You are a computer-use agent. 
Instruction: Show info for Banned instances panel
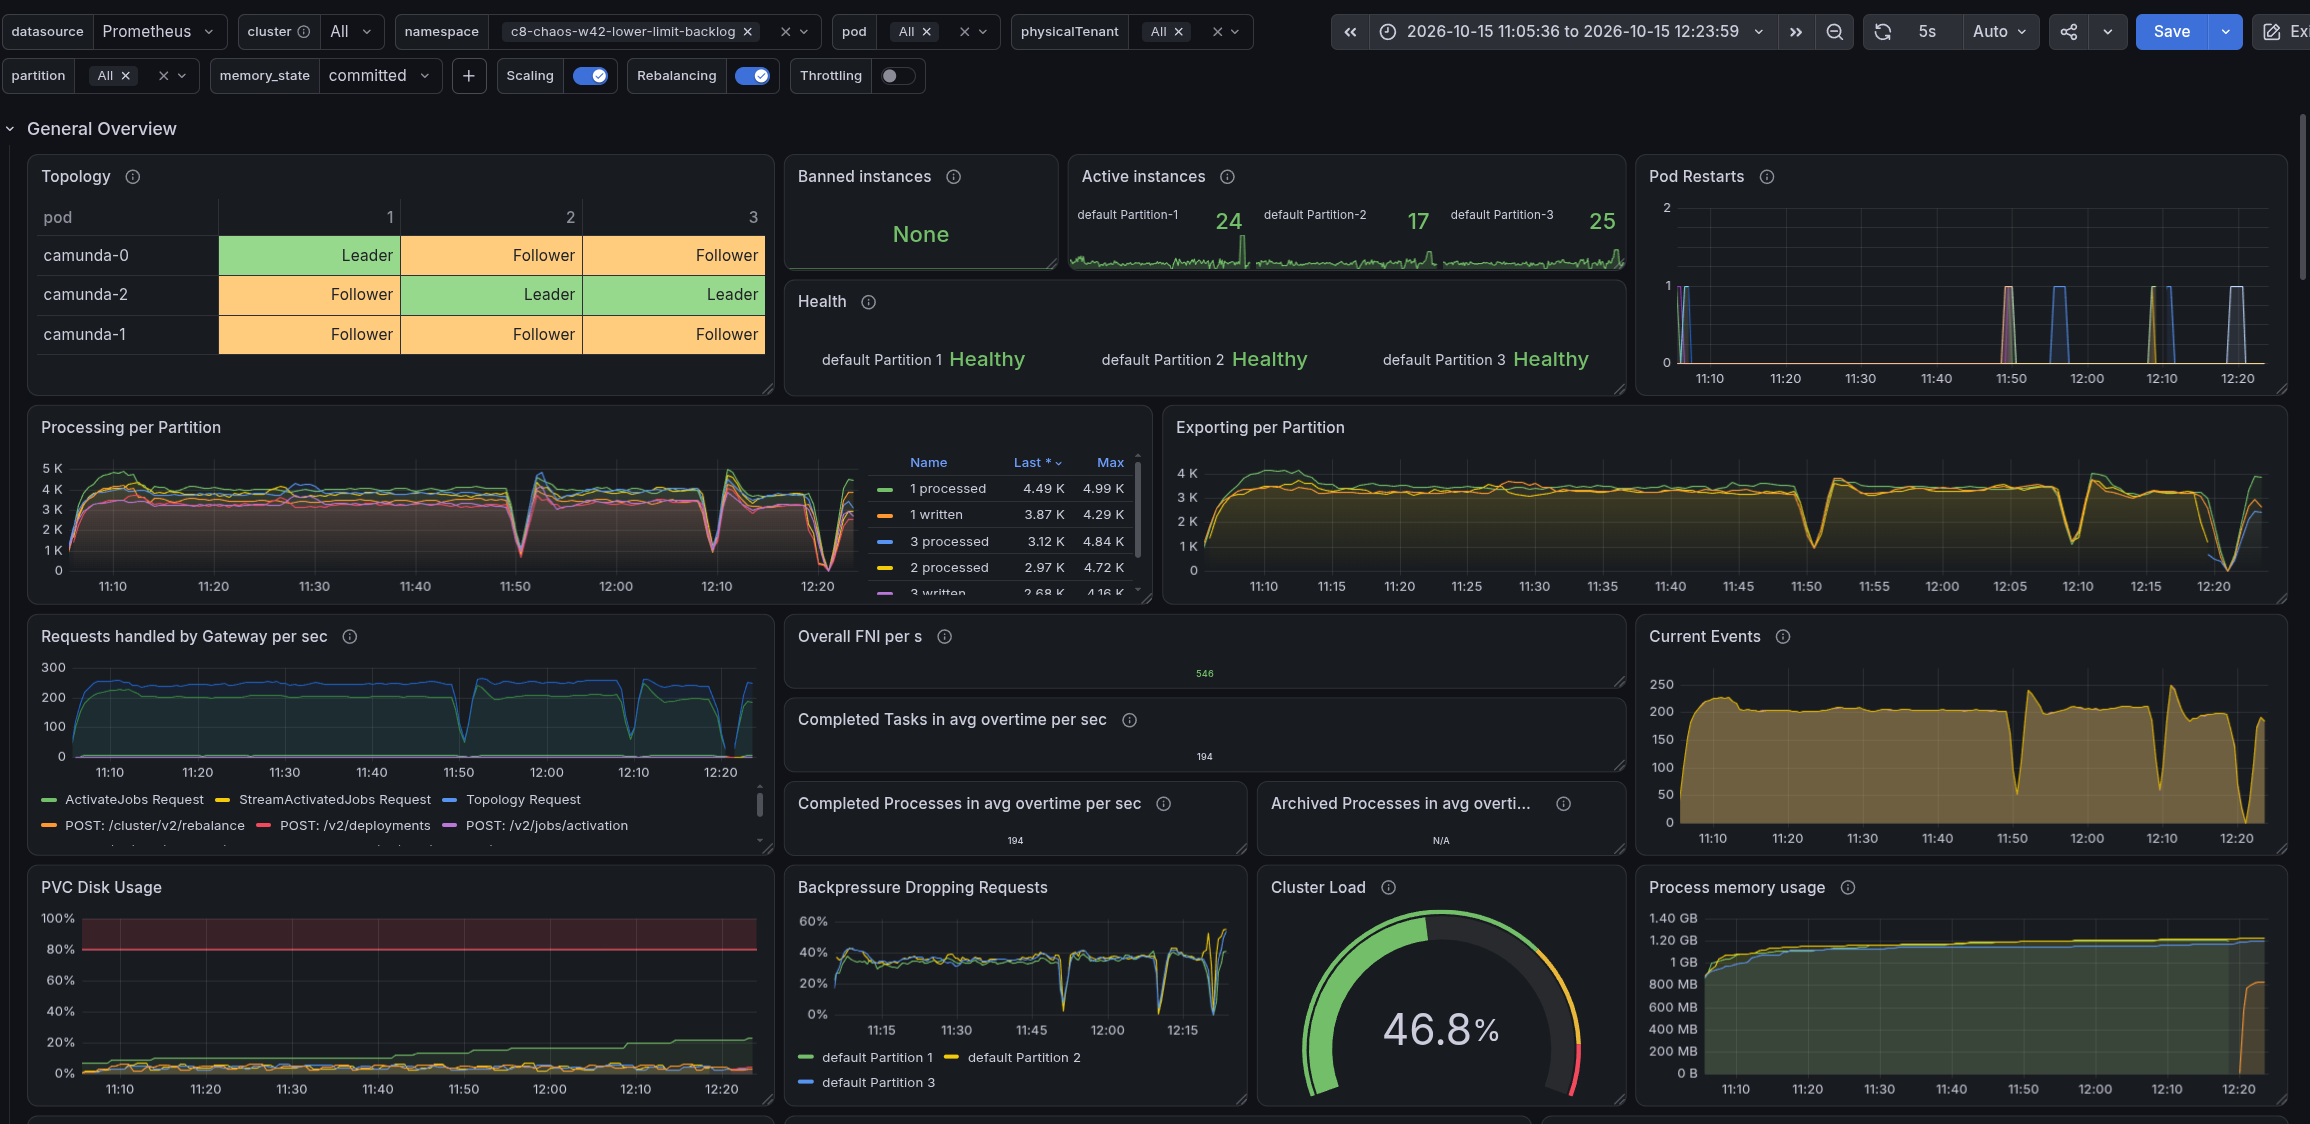954,177
